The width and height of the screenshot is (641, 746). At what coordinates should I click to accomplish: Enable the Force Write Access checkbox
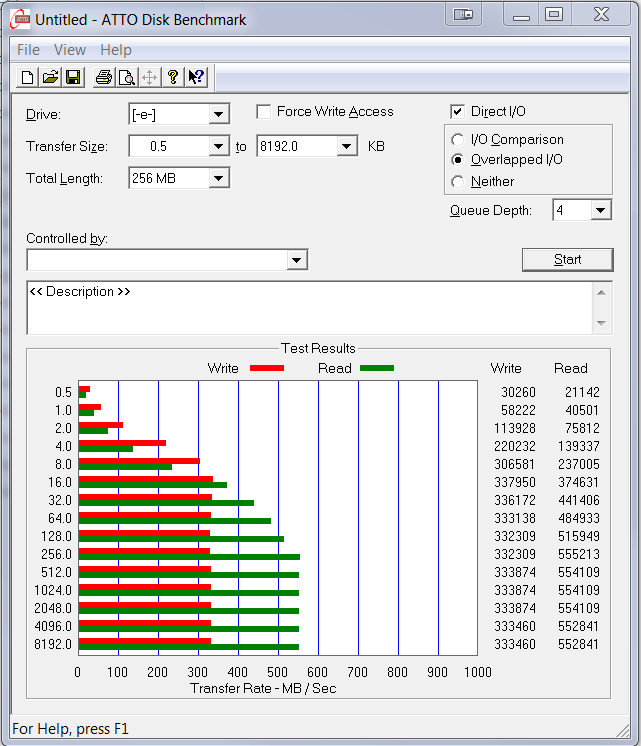(x=264, y=112)
